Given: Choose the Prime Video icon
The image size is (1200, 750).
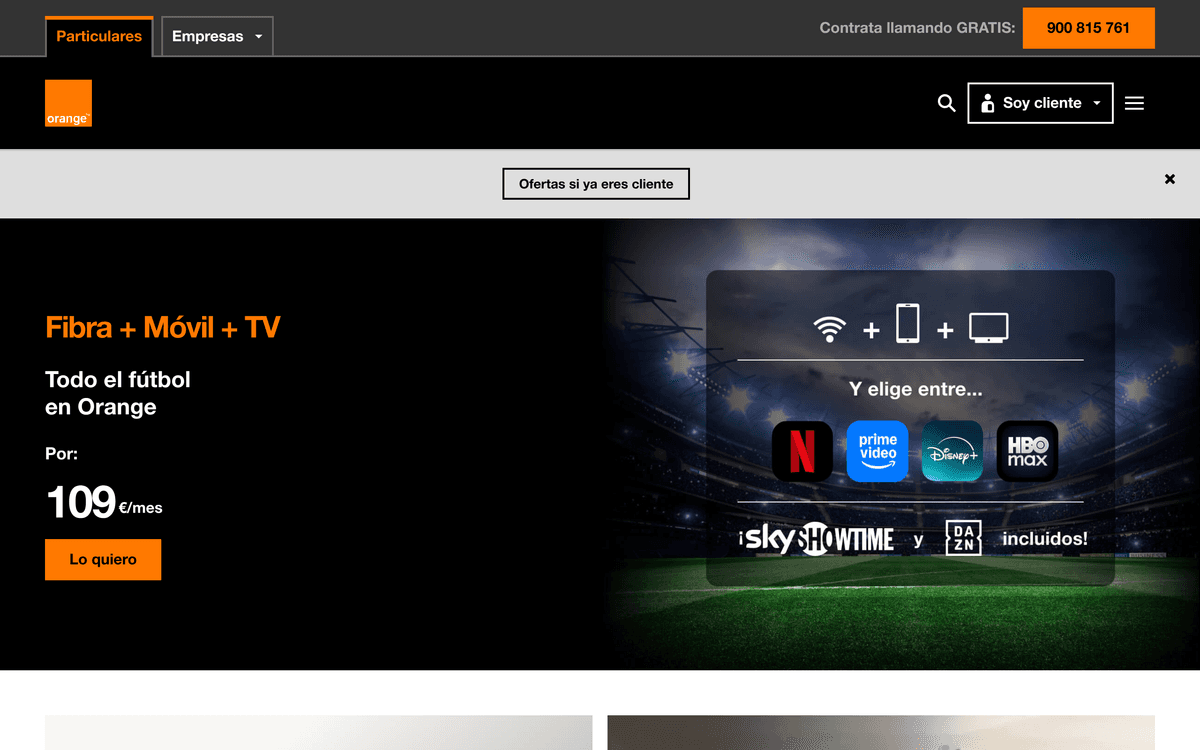Looking at the screenshot, I should (x=877, y=451).
